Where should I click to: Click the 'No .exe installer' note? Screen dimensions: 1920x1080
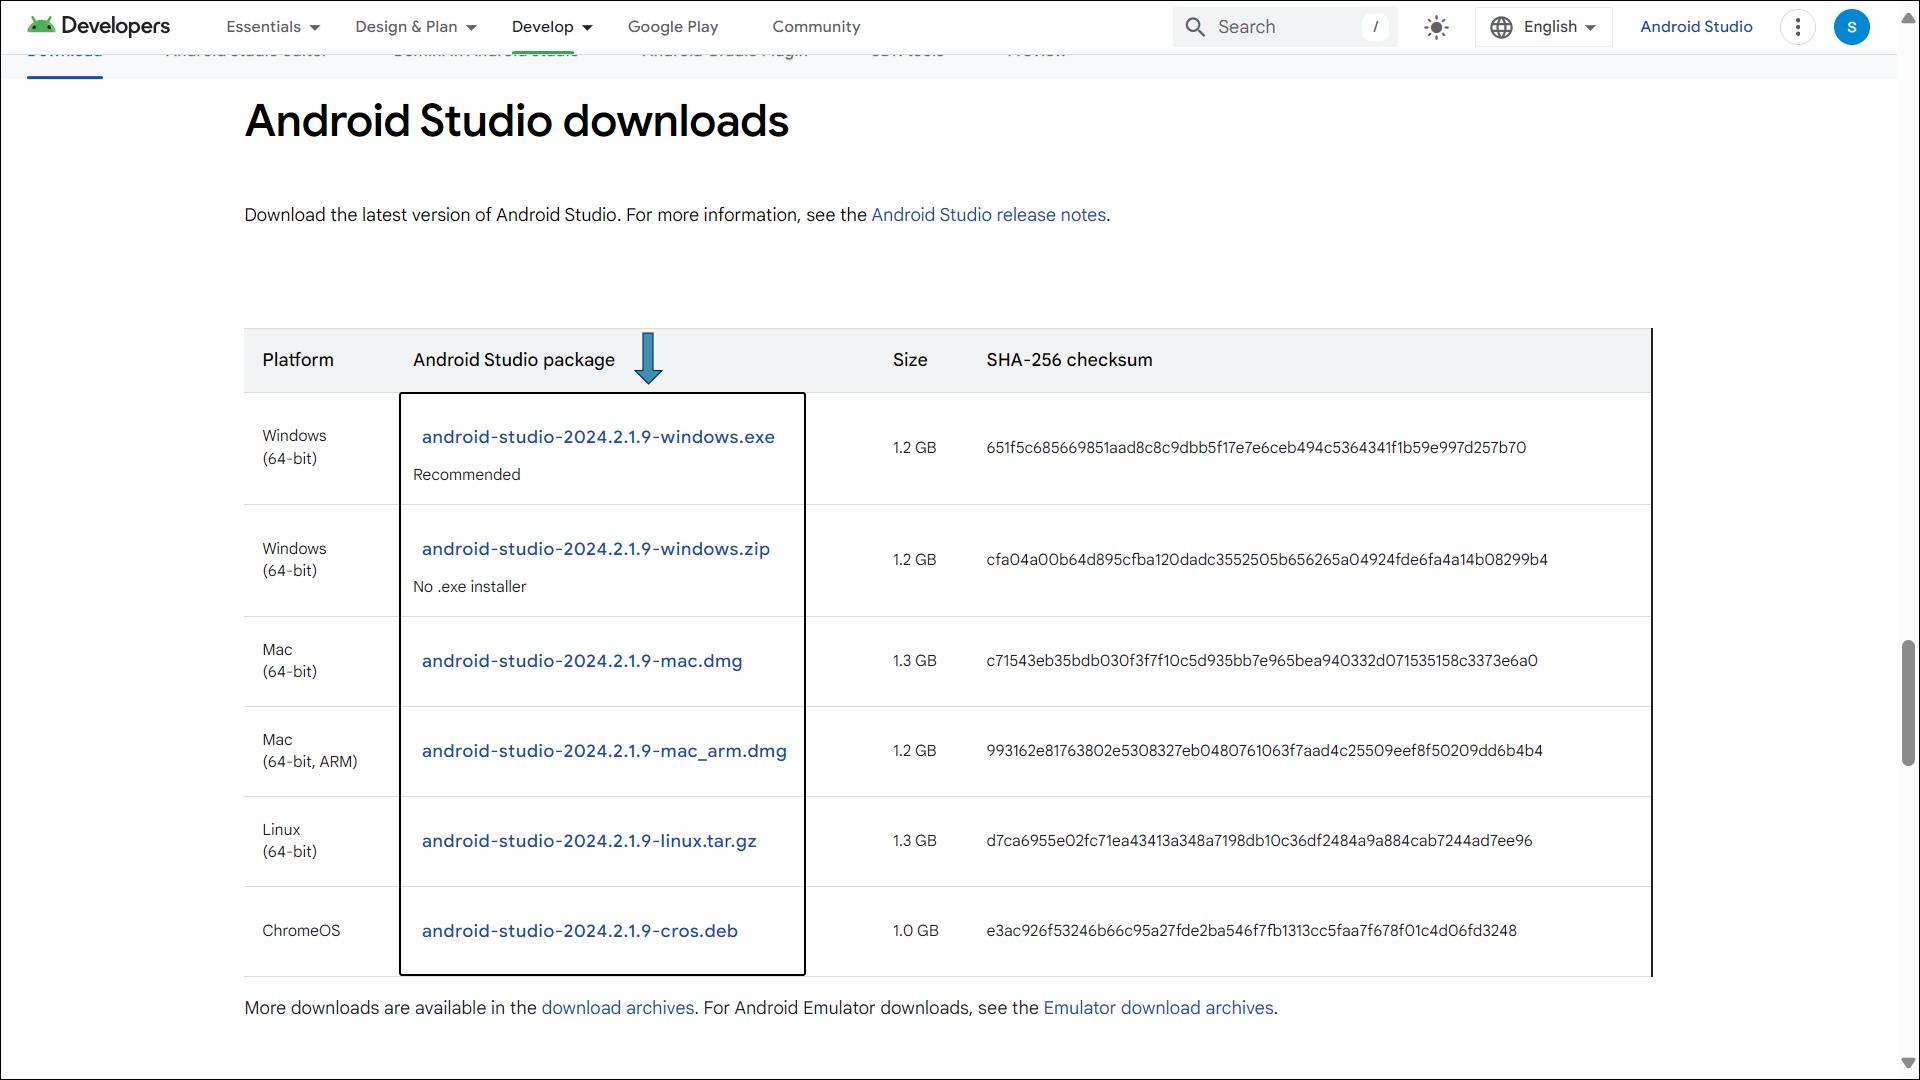(x=470, y=587)
